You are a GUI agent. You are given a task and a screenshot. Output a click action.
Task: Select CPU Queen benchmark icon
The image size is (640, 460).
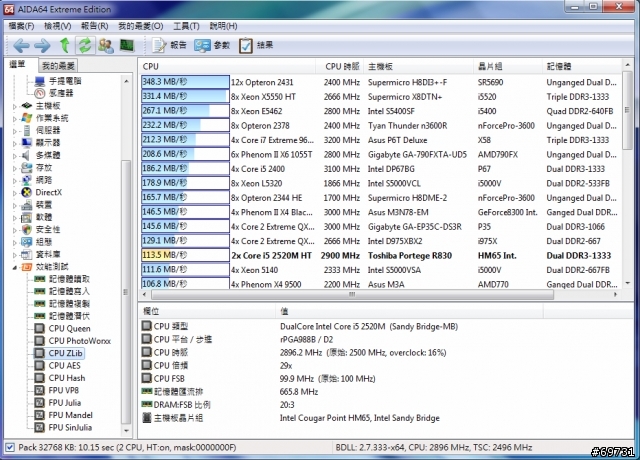39,329
